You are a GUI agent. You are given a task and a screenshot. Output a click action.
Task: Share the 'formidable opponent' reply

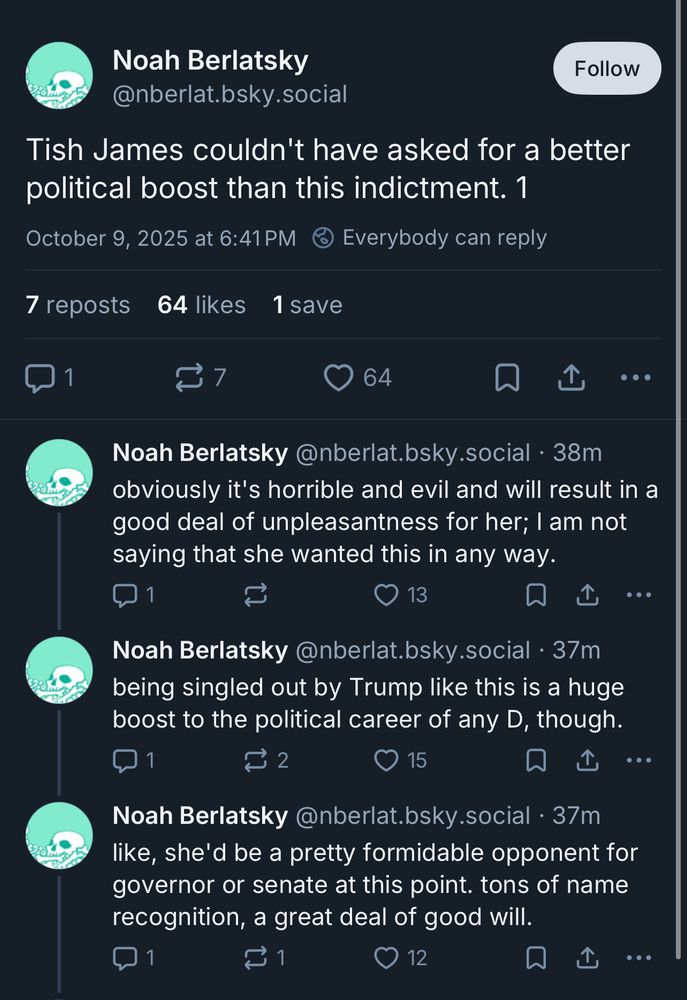(x=588, y=958)
